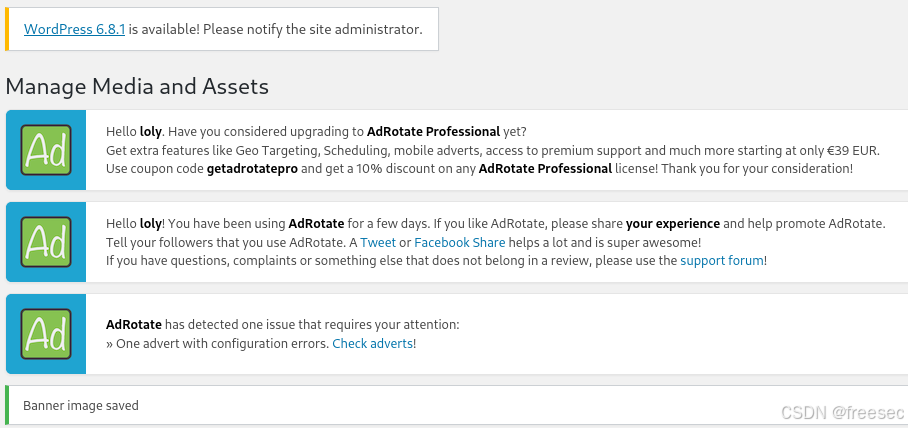Screen dimensions: 908x428
Task: Click the bold "your experience" text
Action: coord(673,223)
